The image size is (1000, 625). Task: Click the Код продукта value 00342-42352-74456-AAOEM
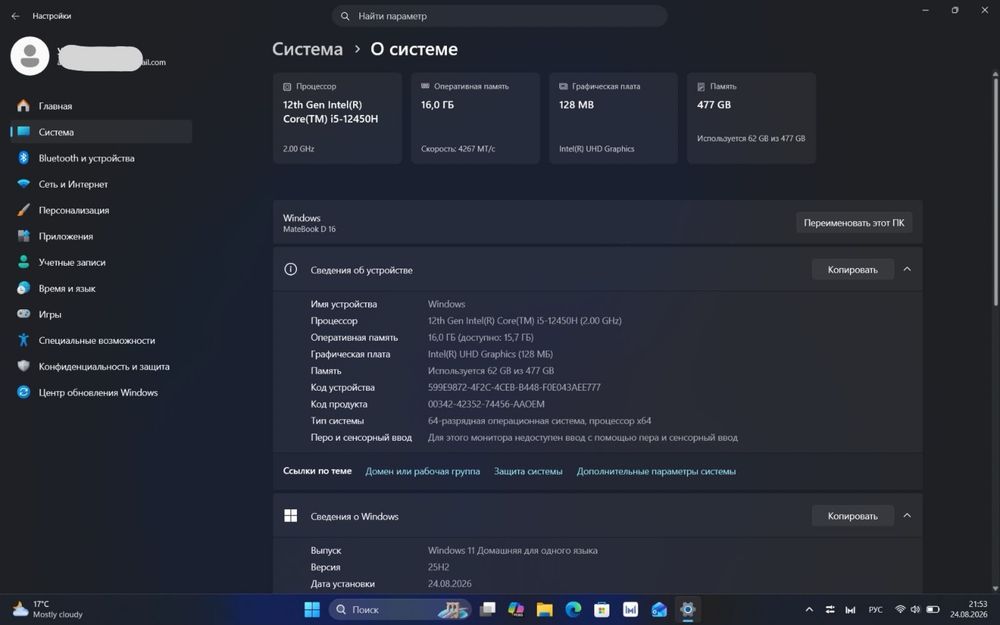click(486, 404)
